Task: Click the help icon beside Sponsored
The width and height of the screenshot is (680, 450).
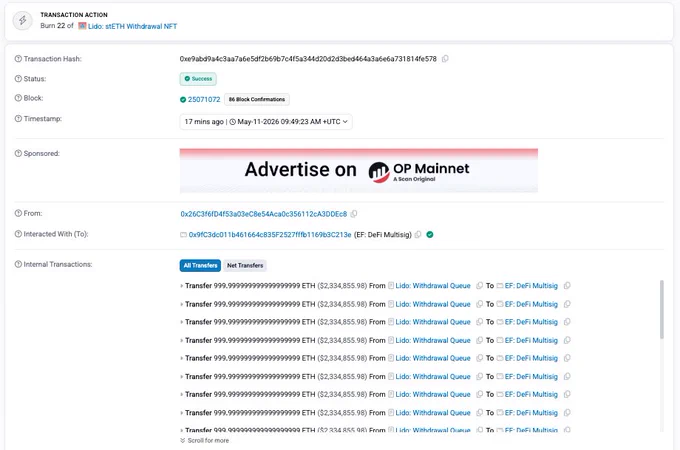Action: (x=18, y=153)
